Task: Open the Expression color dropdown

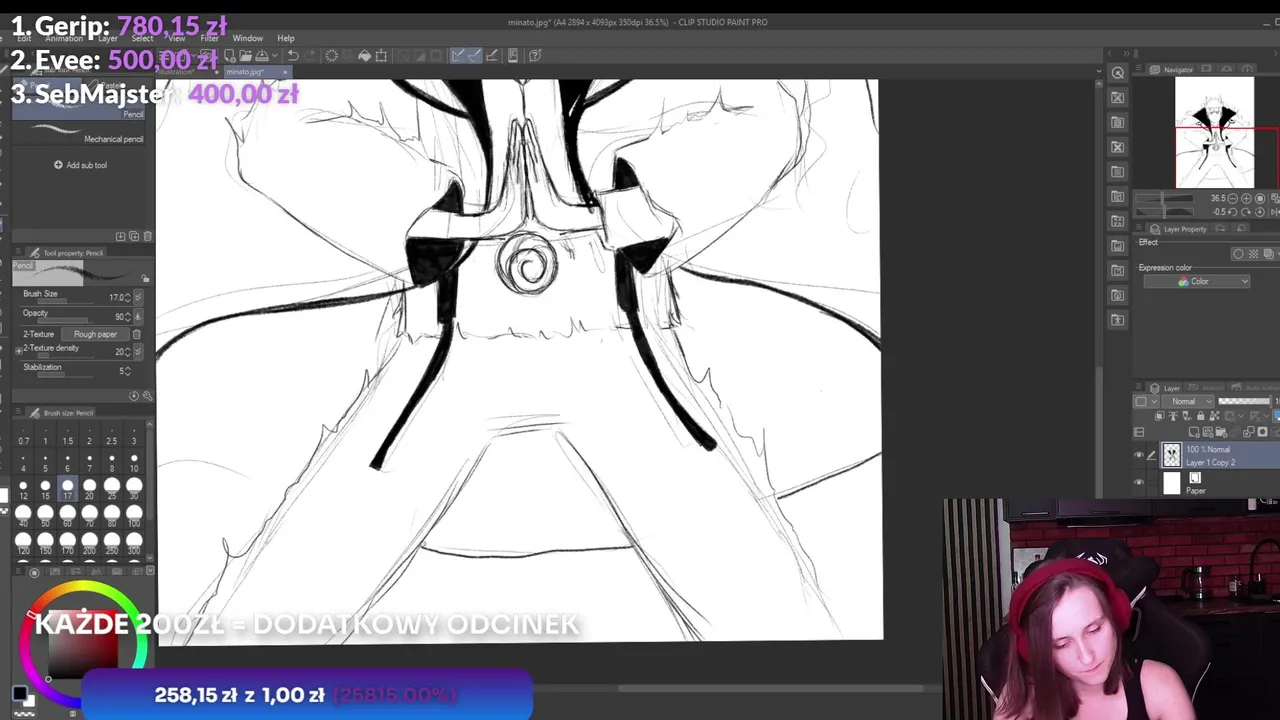Action: click(x=1197, y=282)
